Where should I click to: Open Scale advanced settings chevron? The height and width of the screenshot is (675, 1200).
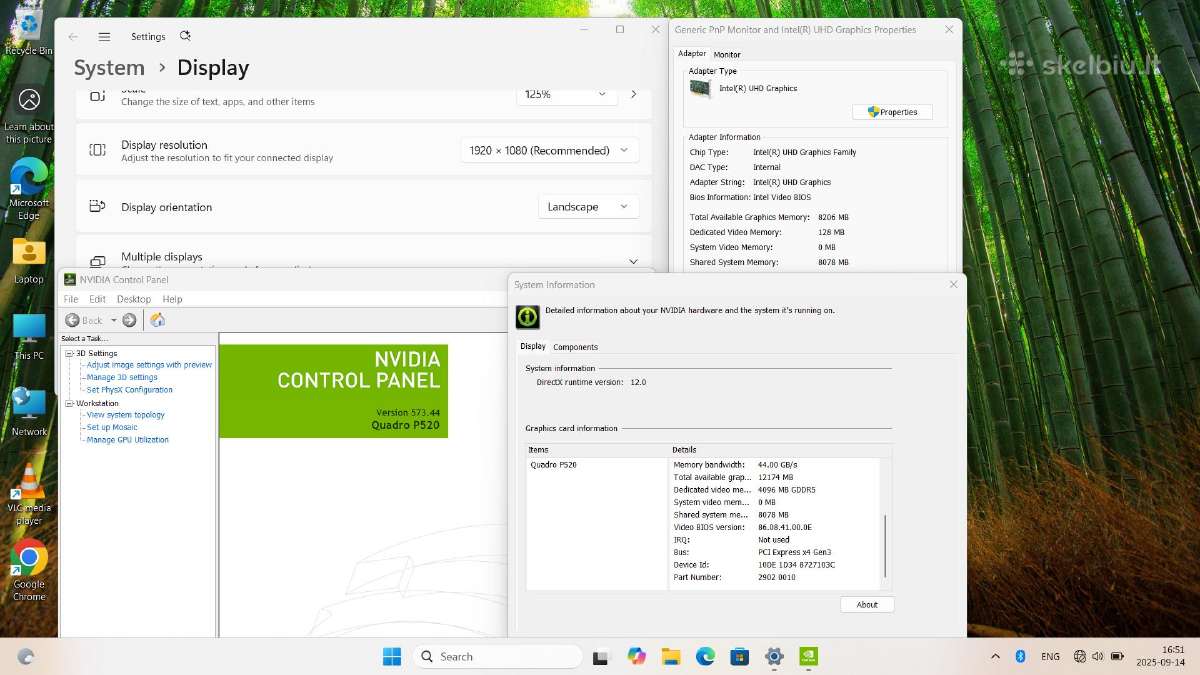tap(633, 93)
